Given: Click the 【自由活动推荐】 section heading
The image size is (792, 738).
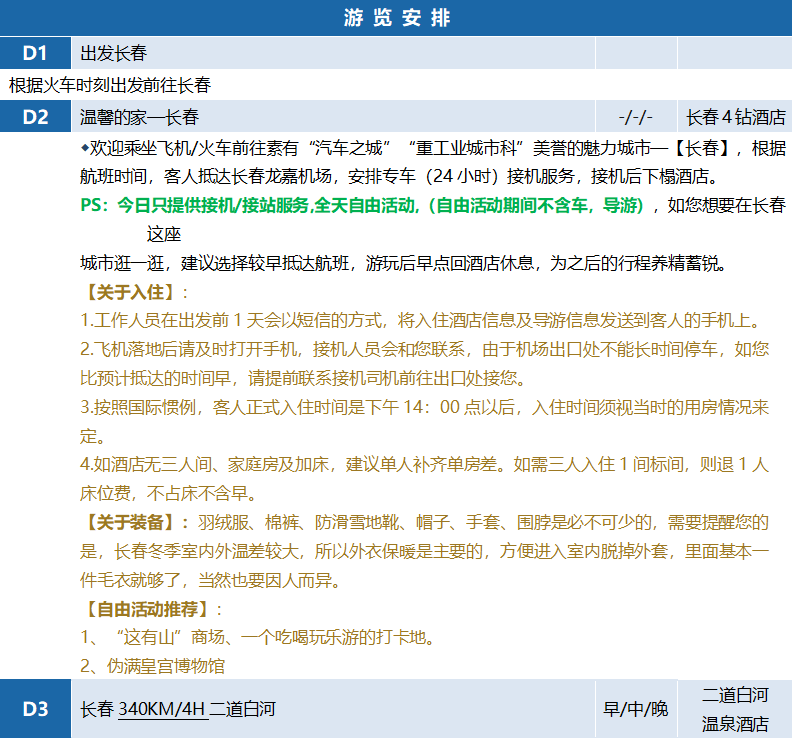Looking at the screenshot, I should 146,608.
